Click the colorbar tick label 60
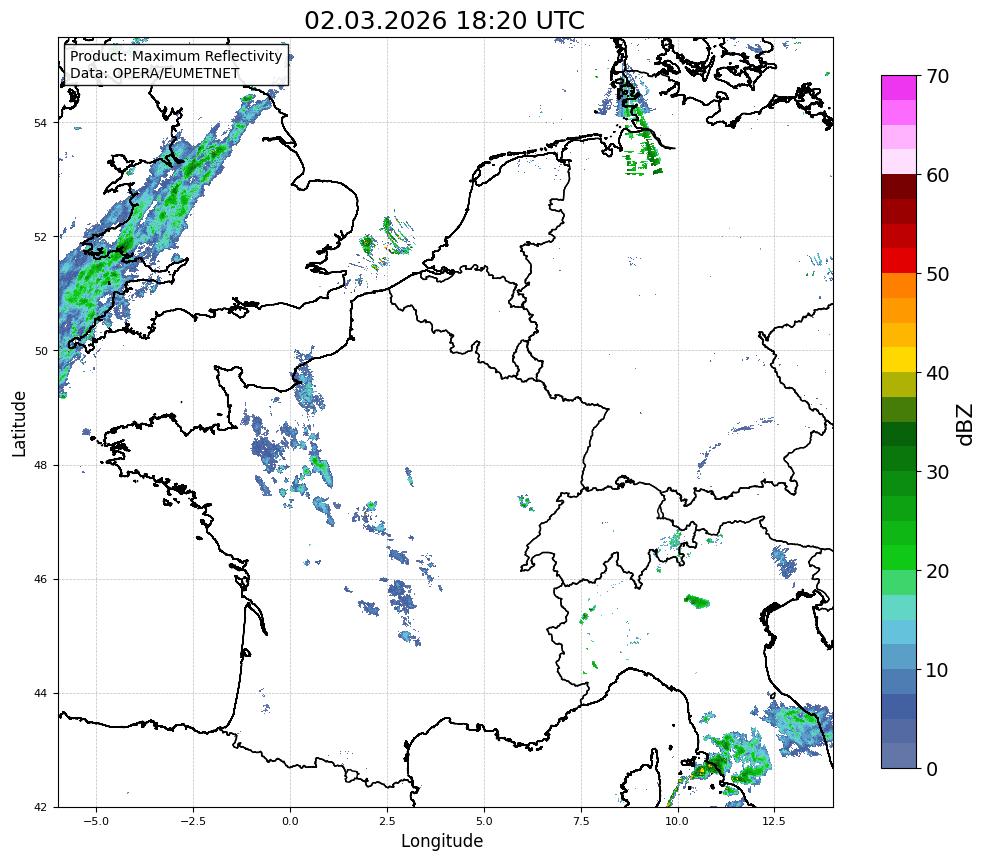985x860 pixels. [x=937, y=175]
